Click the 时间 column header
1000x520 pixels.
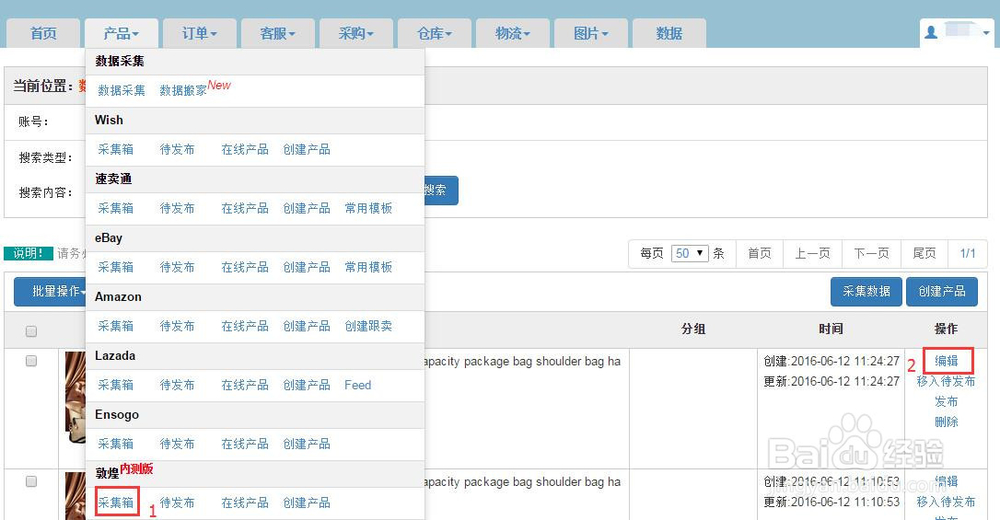[x=831, y=329]
